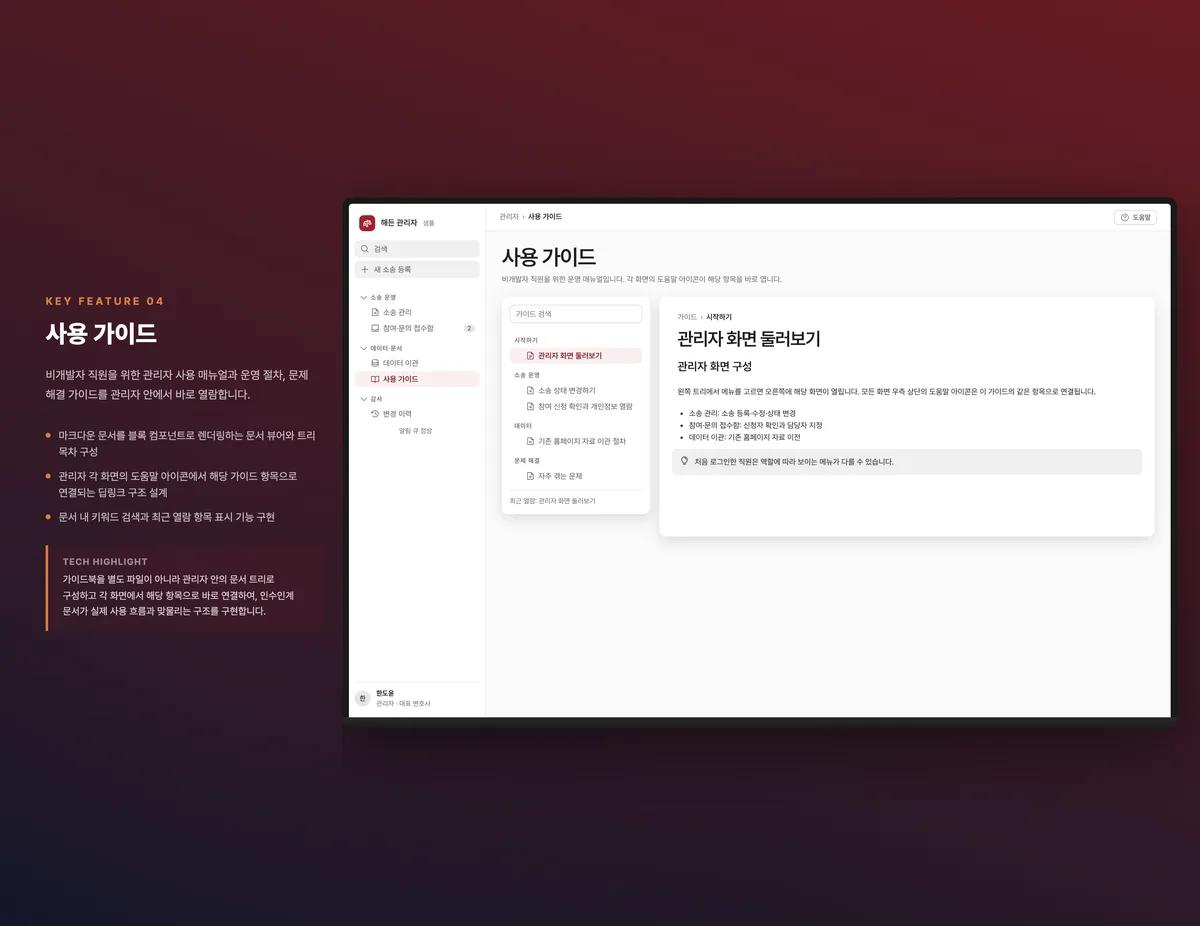Screen dimensions: 1200x926
Task: Collapse the 감사 sidebar section chevron
Action: [x=364, y=398]
